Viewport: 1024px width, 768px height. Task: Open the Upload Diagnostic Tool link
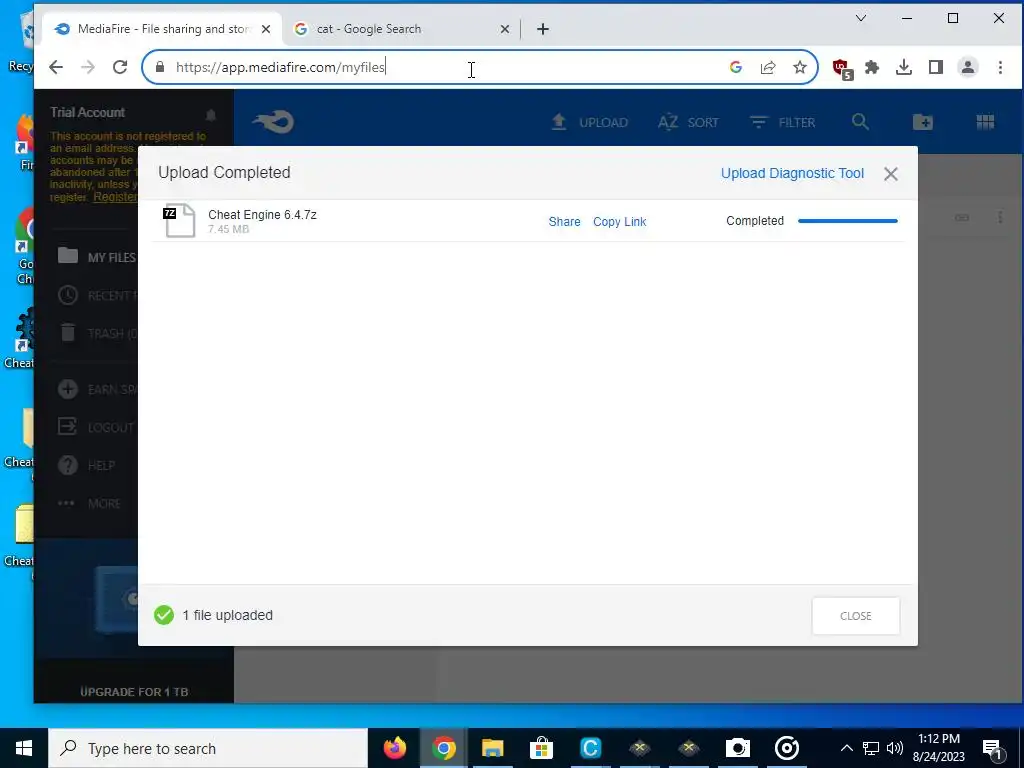[792, 173]
